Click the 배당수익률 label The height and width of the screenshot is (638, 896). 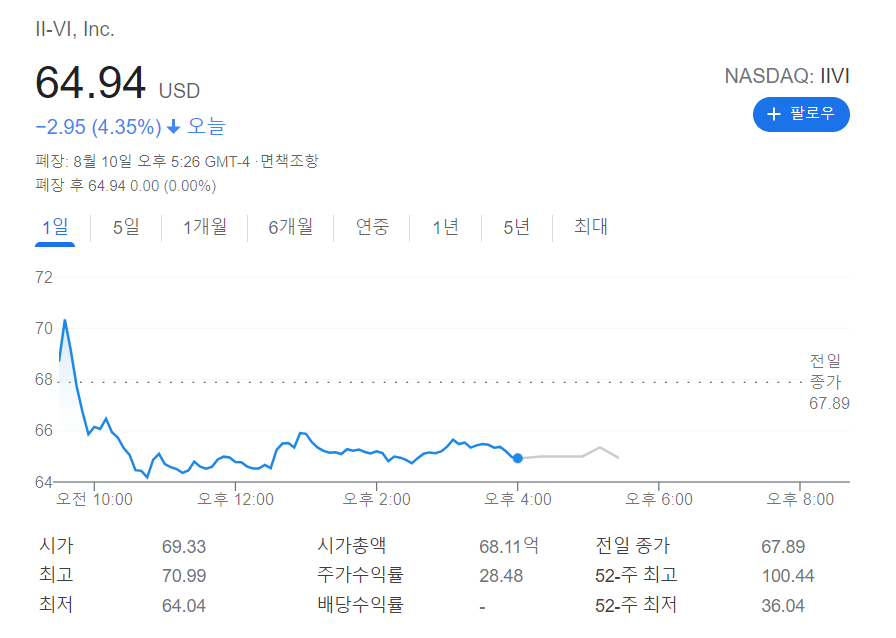tap(360, 605)
